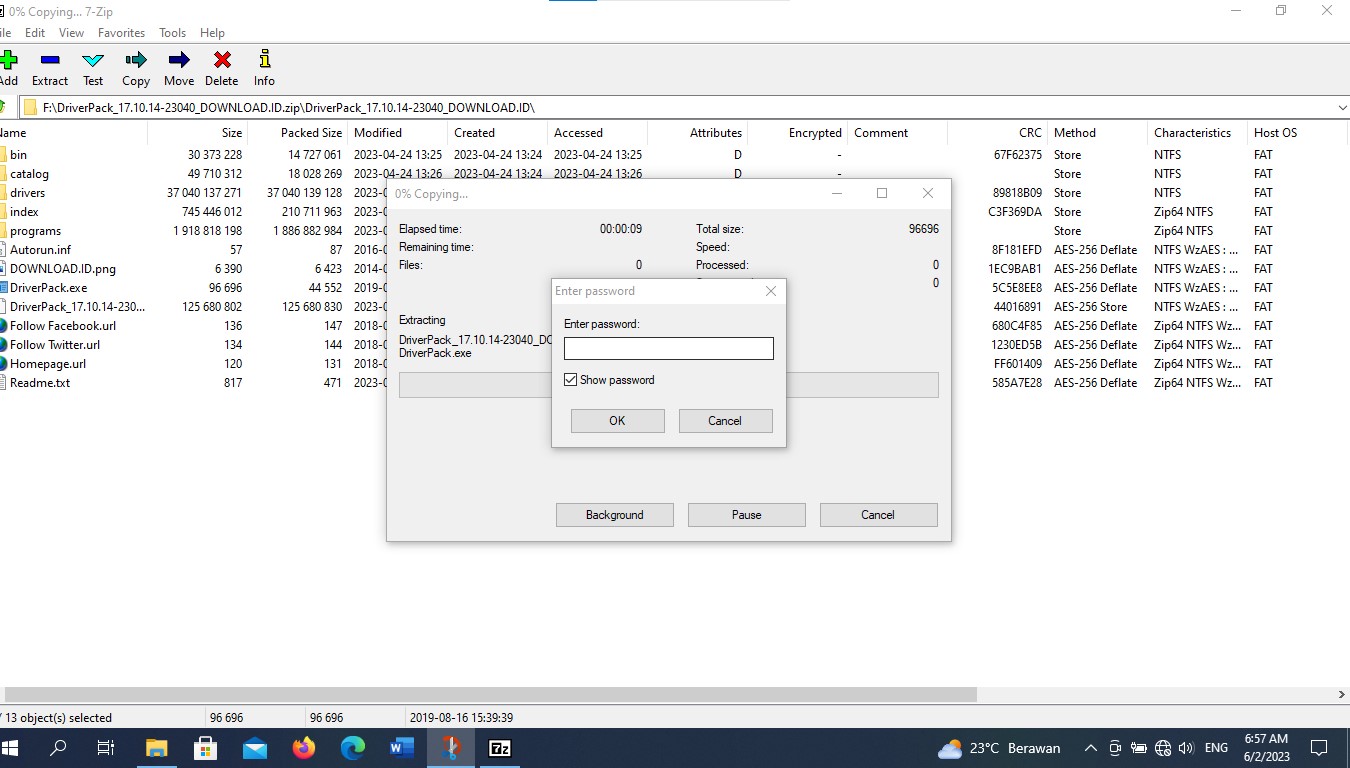The height and width of the screenshot is (768, 1350).
Task: Open the Tools menu
Action: [173, 33]
